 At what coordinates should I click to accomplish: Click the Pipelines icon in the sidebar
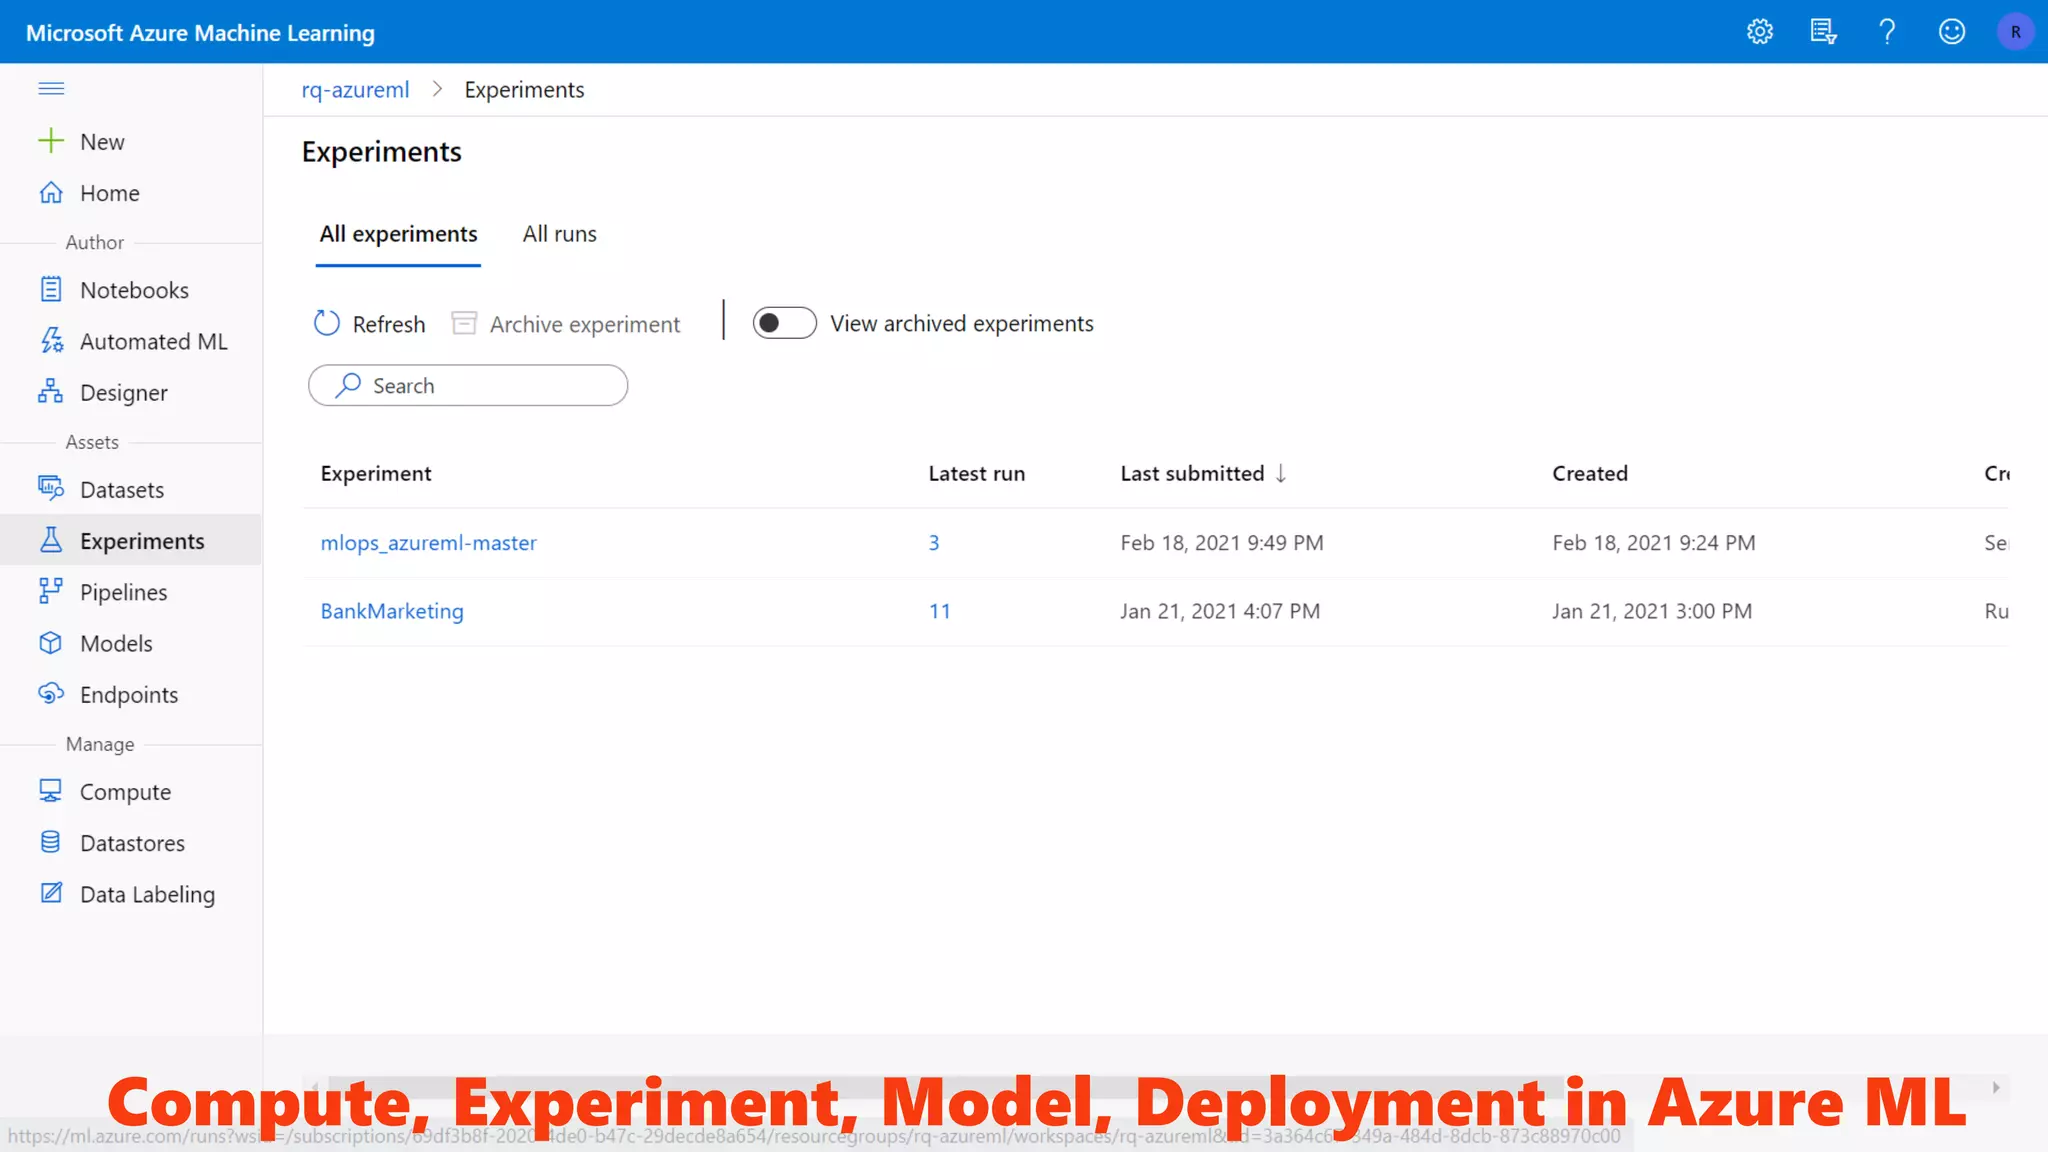pyautogui.click(x=51, y=591)
